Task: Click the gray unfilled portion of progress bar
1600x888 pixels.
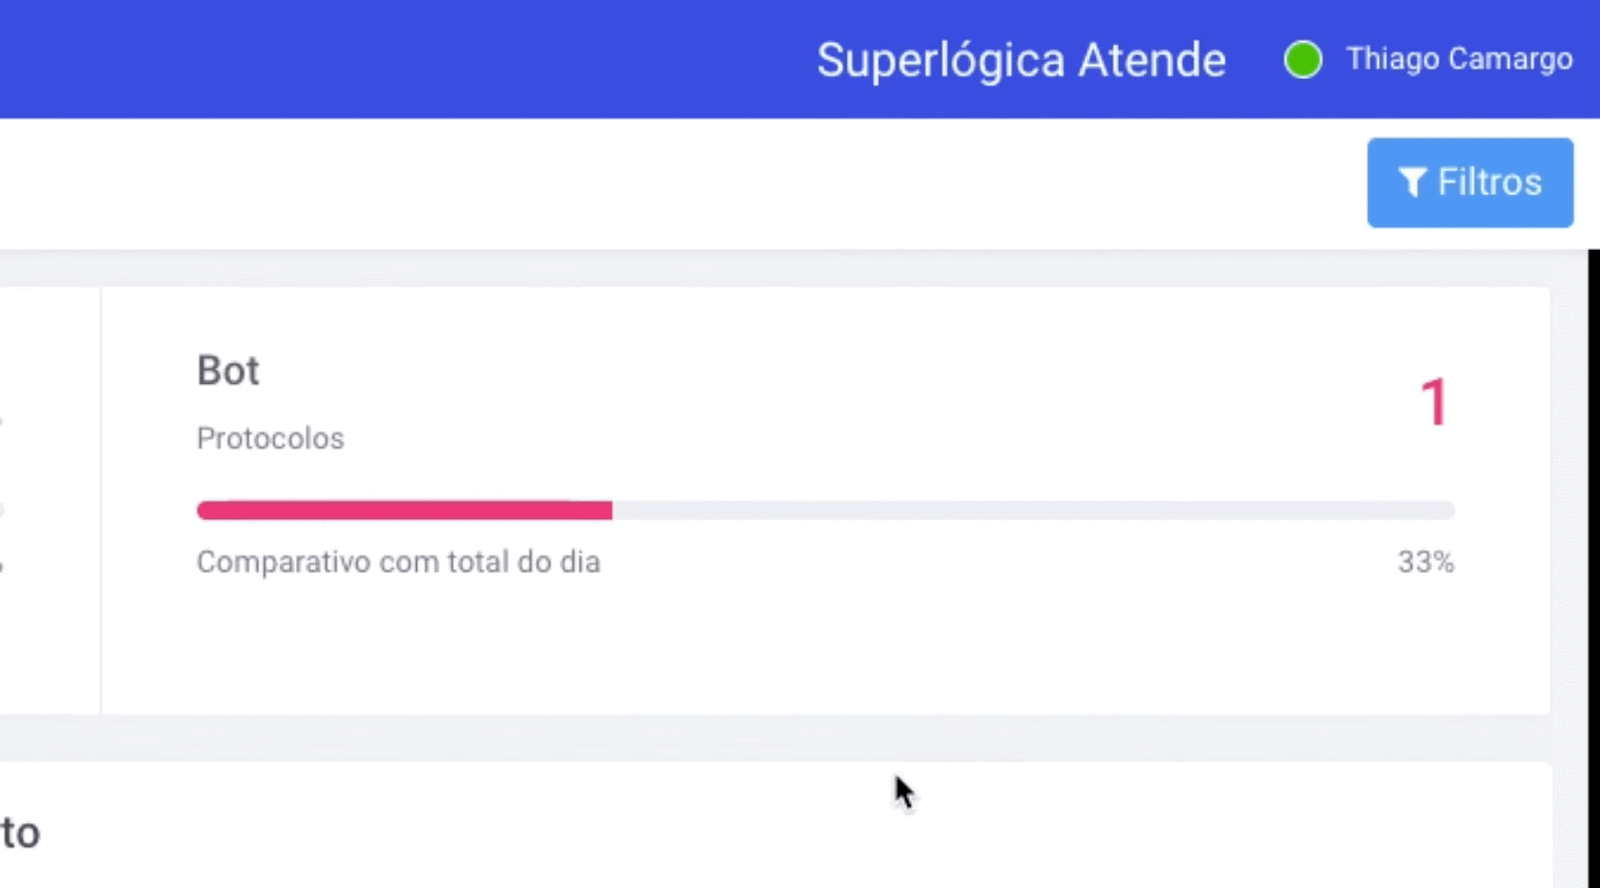Action: 1033,511
